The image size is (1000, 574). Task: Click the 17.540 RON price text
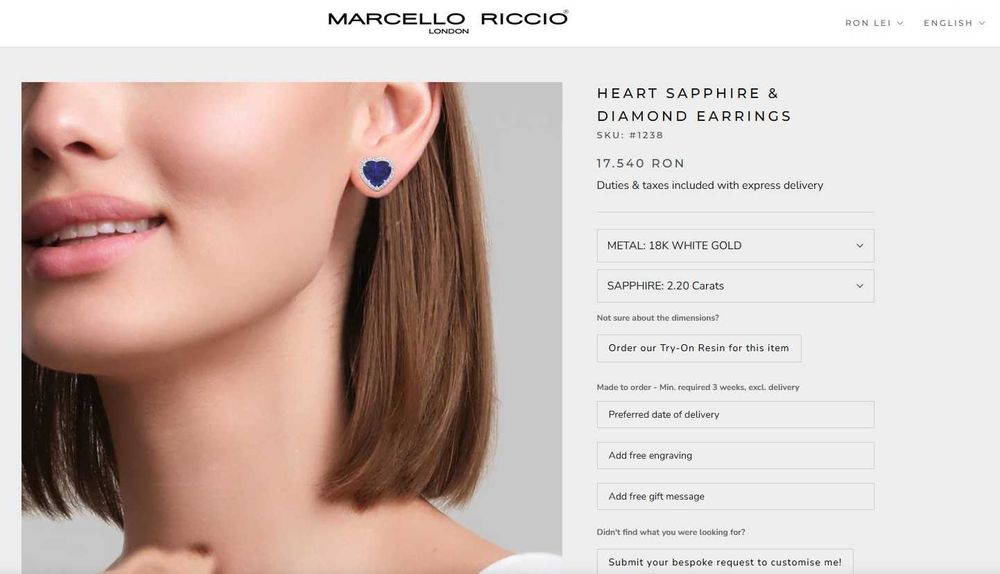click(x=640, y=163)
